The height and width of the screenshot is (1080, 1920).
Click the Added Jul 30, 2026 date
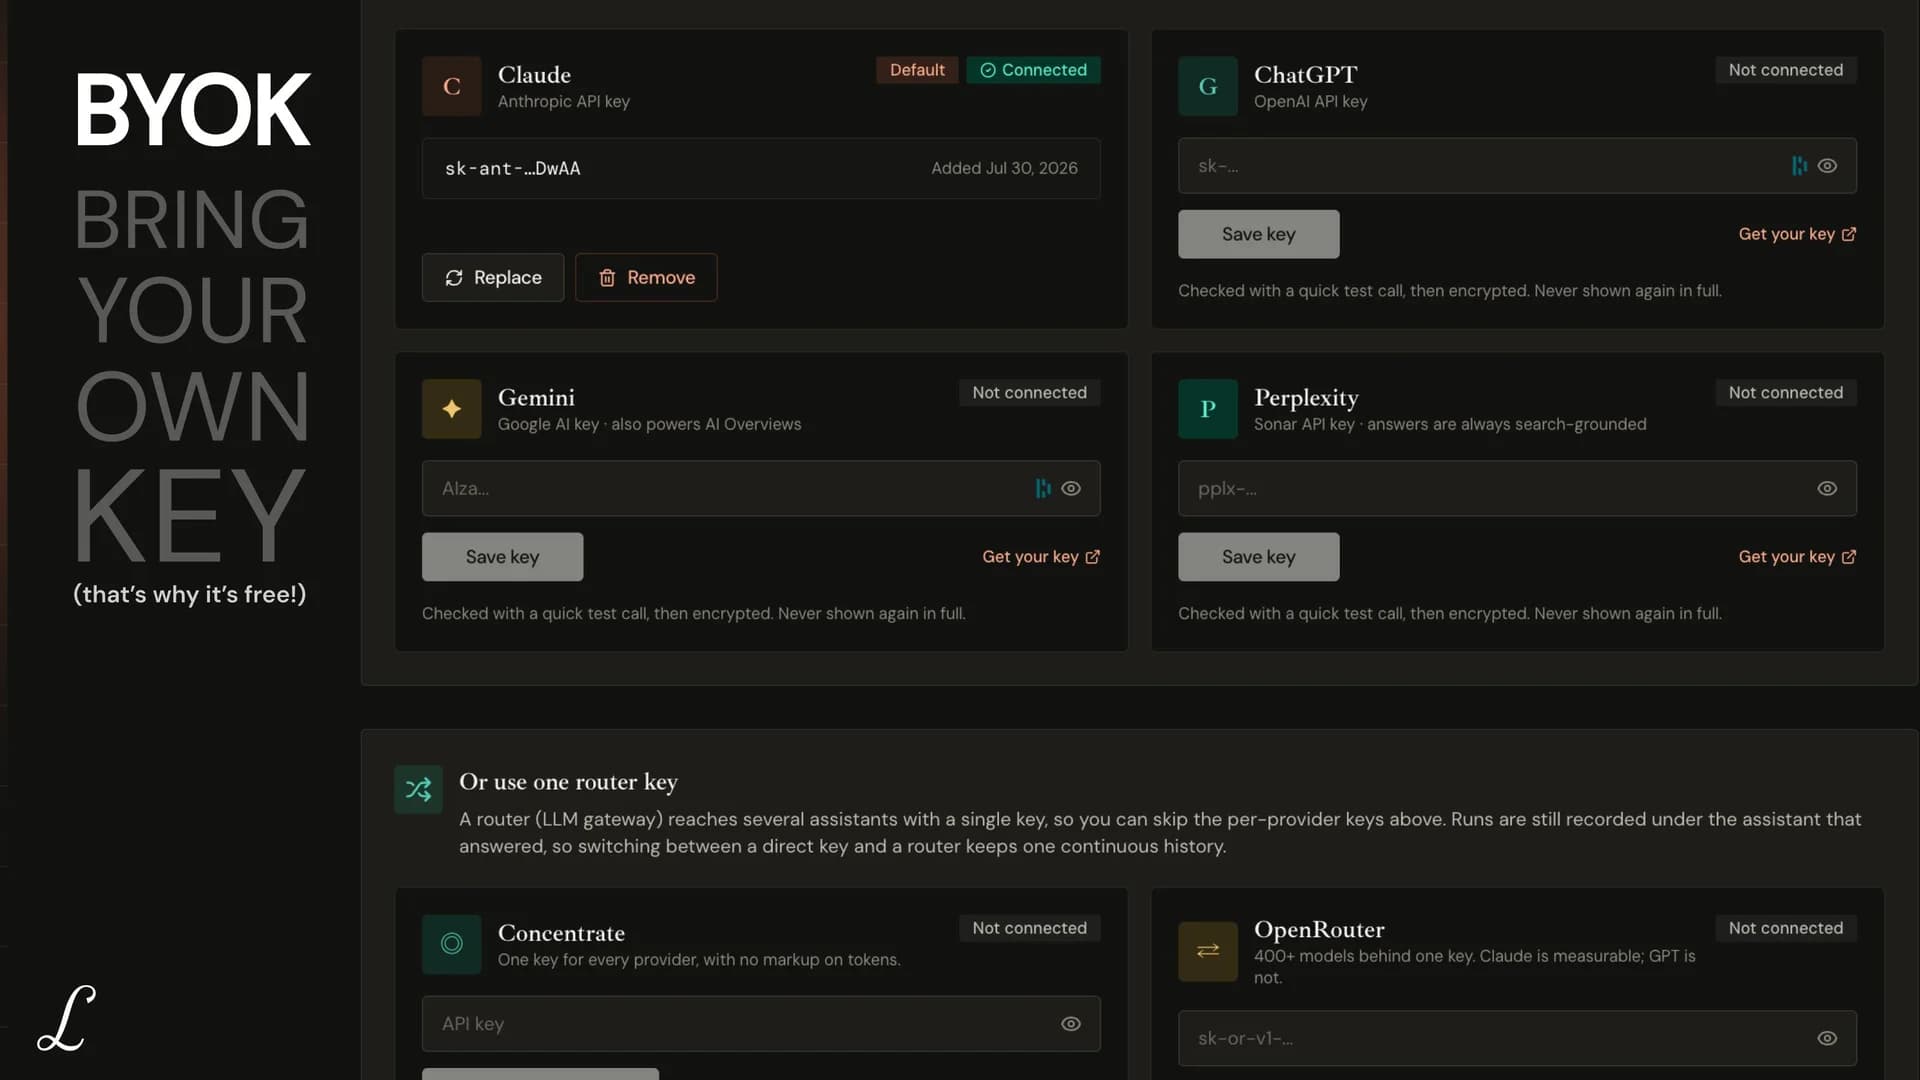(1005, 168)
